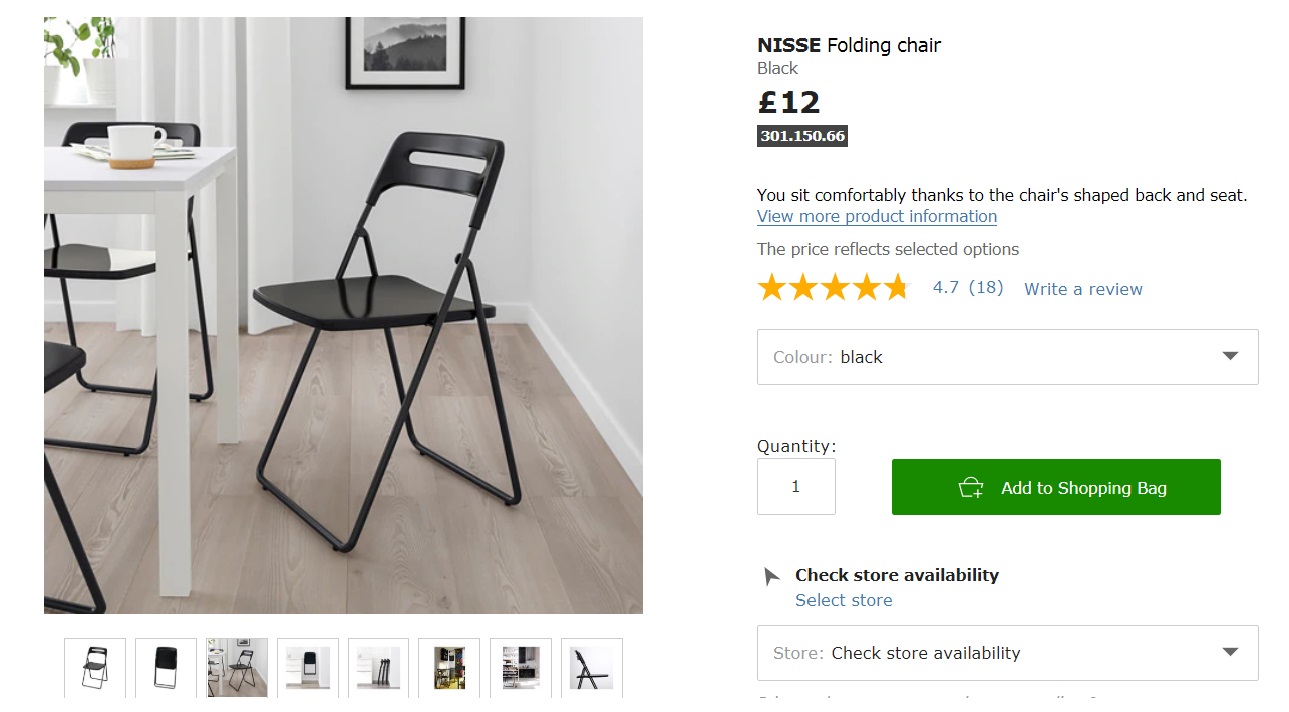This screenshot has height=712, width=1289.
Task: Click the shopping bag icon on the green button
Action: pyautogui.click(x=970, y=488)
